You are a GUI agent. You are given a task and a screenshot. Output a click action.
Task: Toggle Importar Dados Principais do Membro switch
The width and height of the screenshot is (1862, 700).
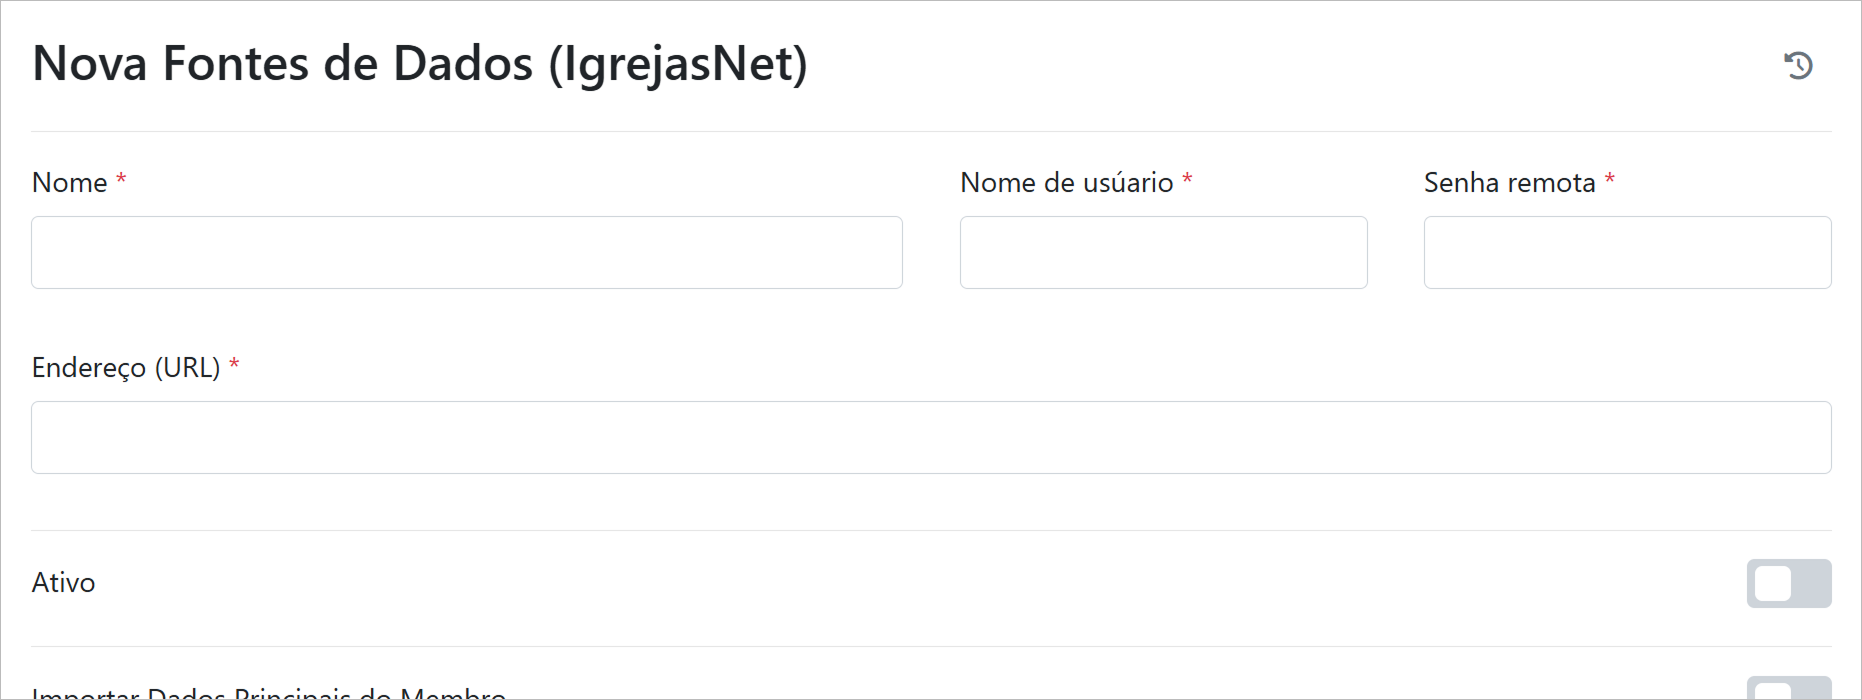1788,690
